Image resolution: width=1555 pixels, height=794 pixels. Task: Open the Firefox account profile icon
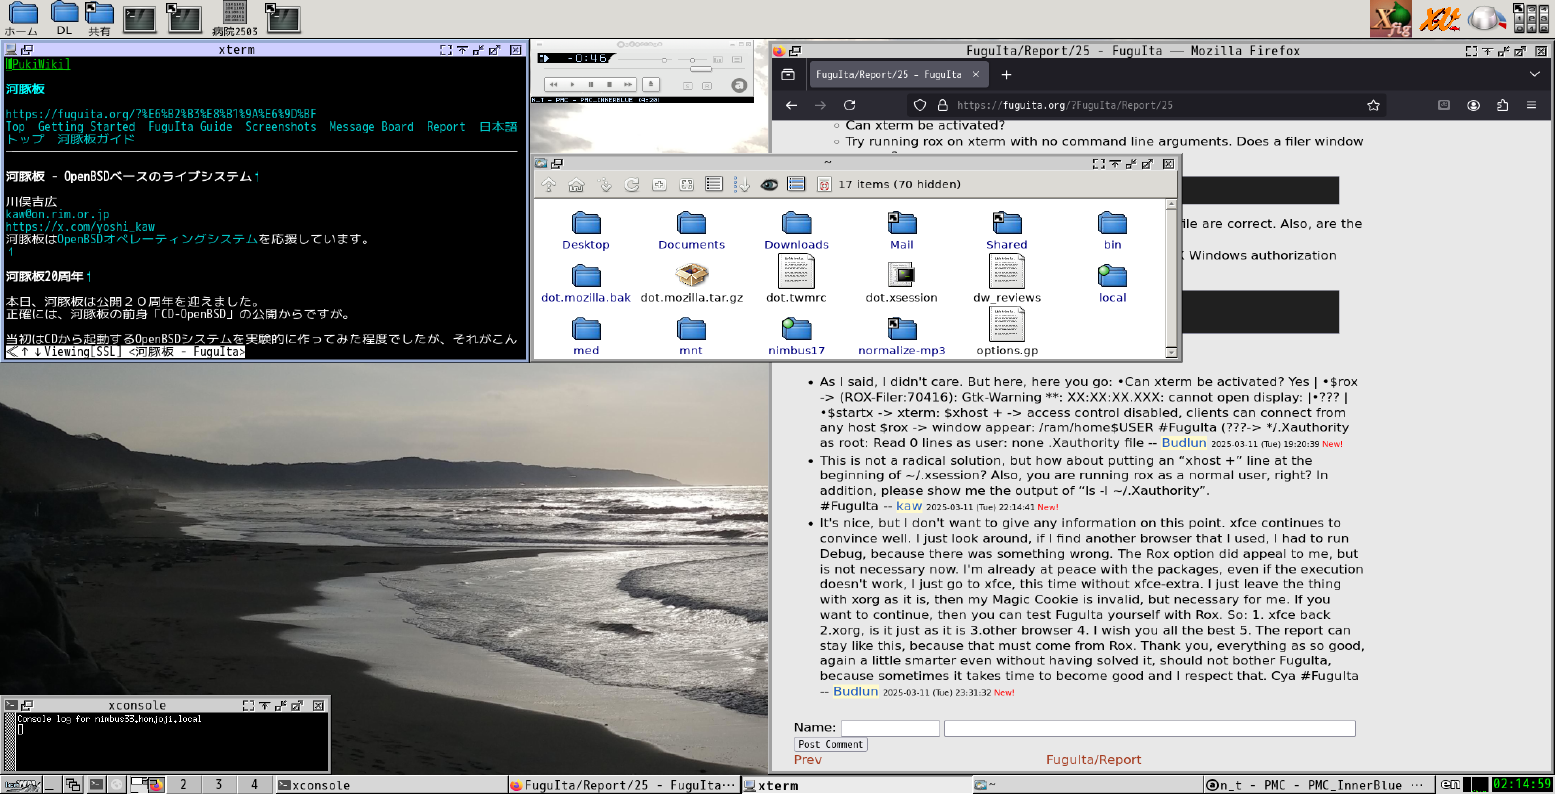click(x=1473, y=105)
